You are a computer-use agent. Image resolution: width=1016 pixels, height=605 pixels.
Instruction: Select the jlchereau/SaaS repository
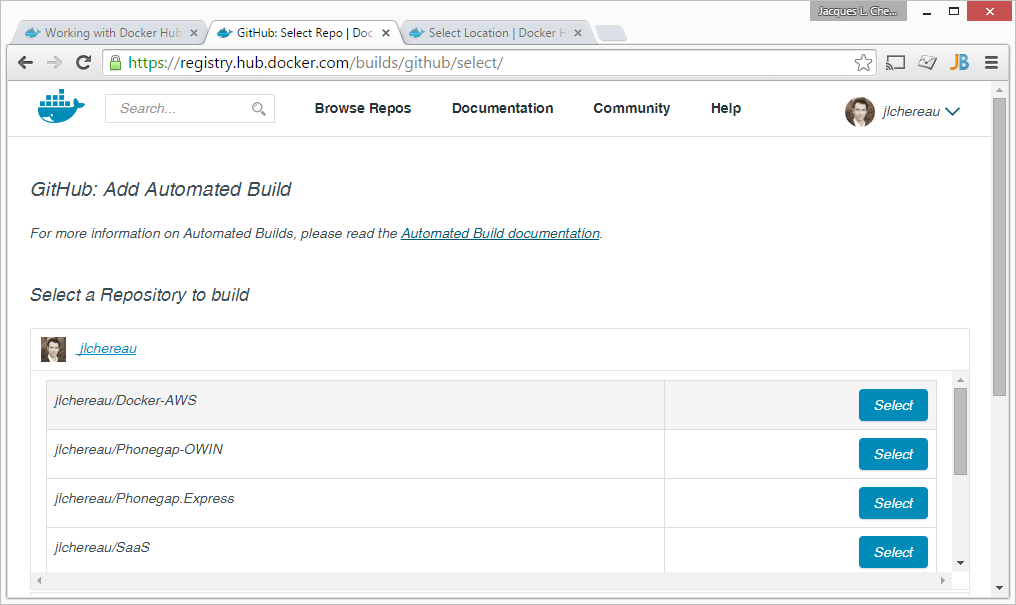pos(893,552)
